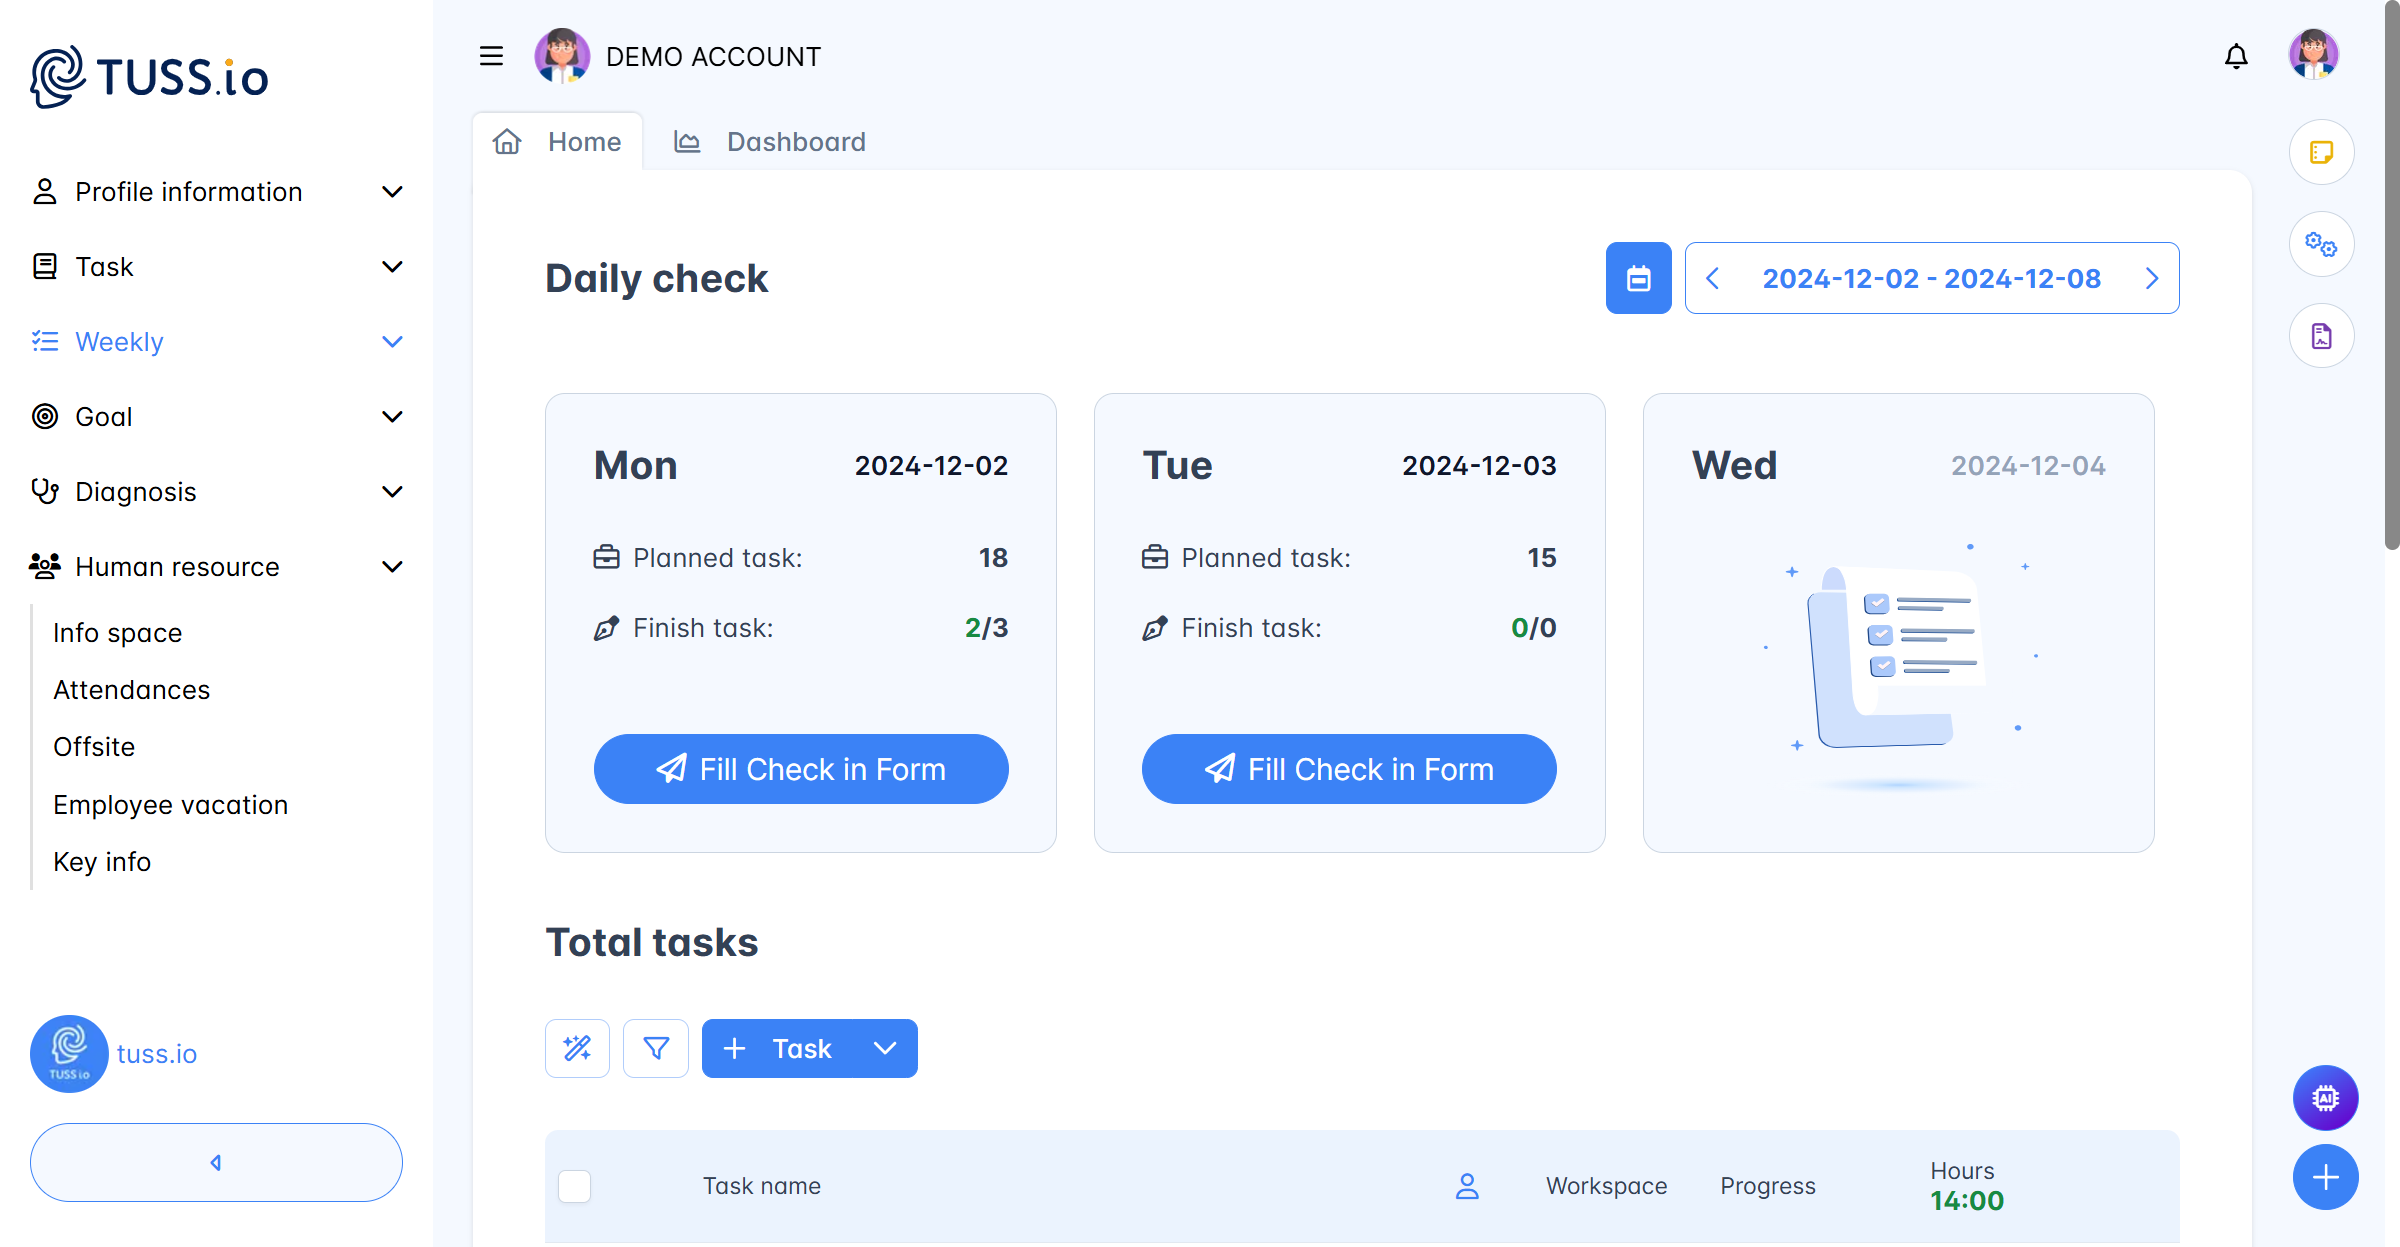Collapse the Human resource section
The width and height of the screenshot is (2400, 1247).
pos(392,567)
